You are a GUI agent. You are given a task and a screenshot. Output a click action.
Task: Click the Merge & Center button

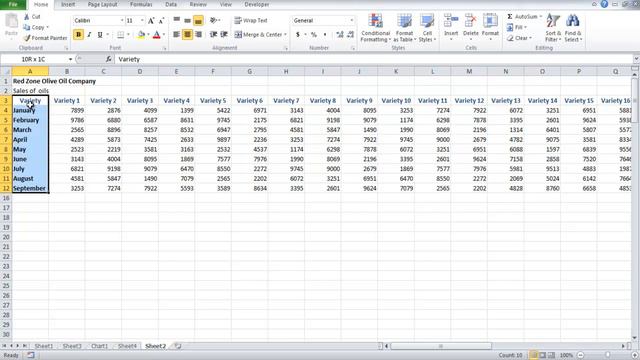(260, 35)
